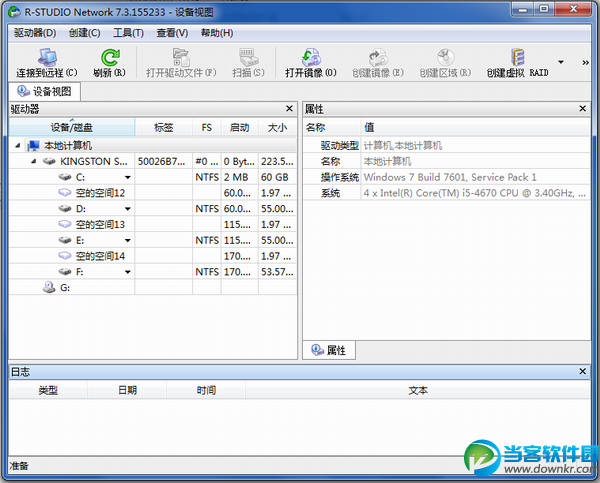The image size is (600, 483).
Task: Maximize the R-STUDIO window
Action: click(x=544, y=10)
